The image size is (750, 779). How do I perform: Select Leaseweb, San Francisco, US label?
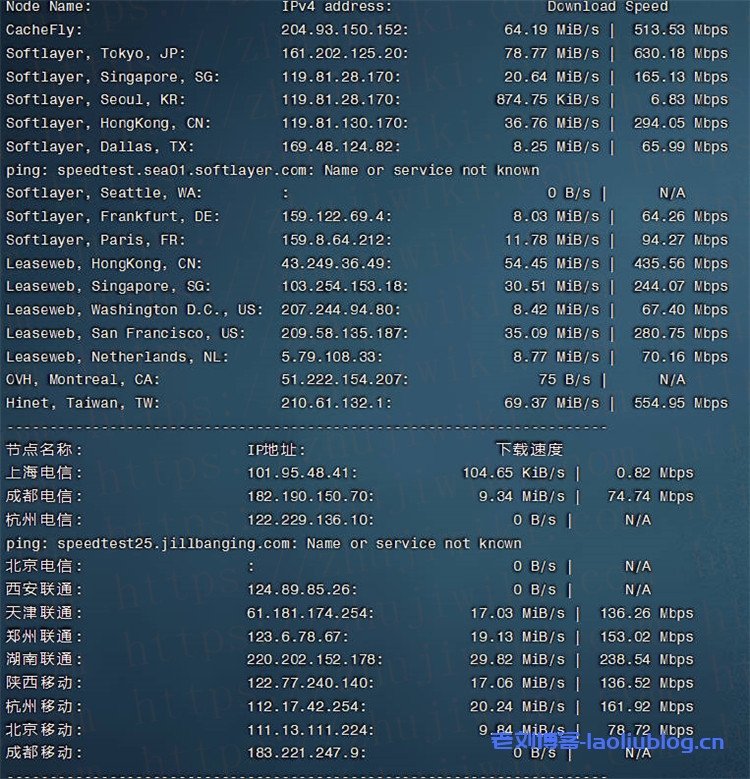click(x=126, y=333)
